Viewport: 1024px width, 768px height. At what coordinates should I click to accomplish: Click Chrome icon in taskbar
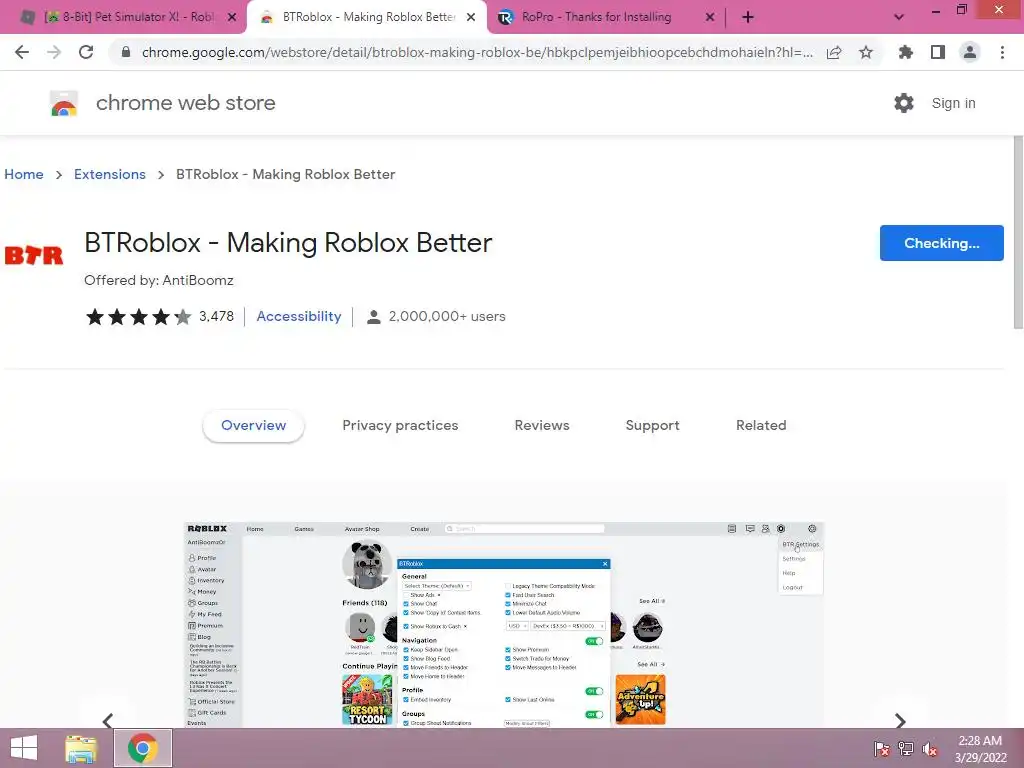[x=143, y=748]
